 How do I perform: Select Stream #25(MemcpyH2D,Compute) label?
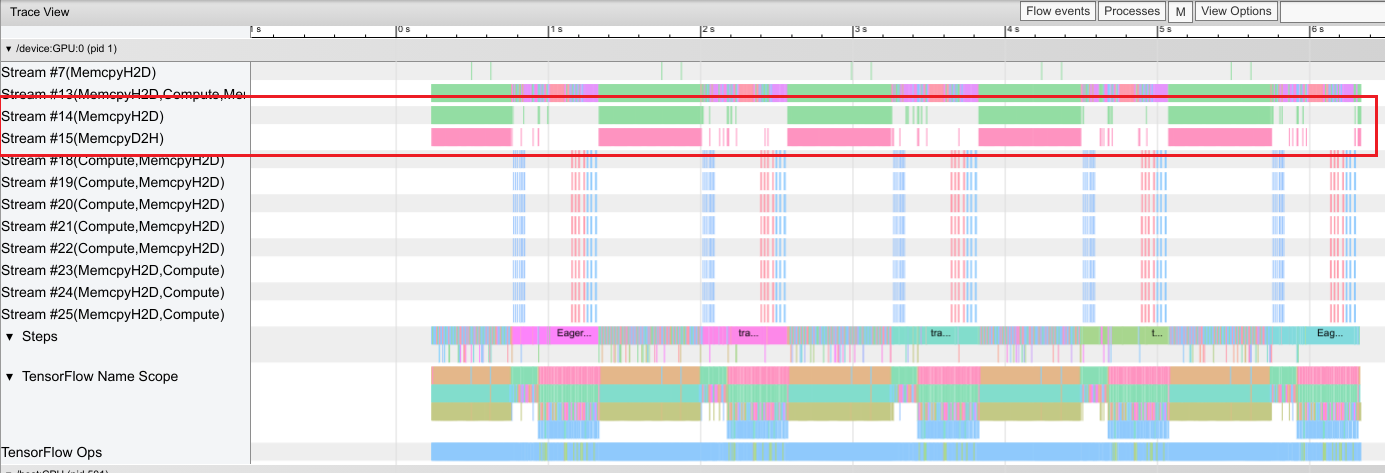point(113,314)
